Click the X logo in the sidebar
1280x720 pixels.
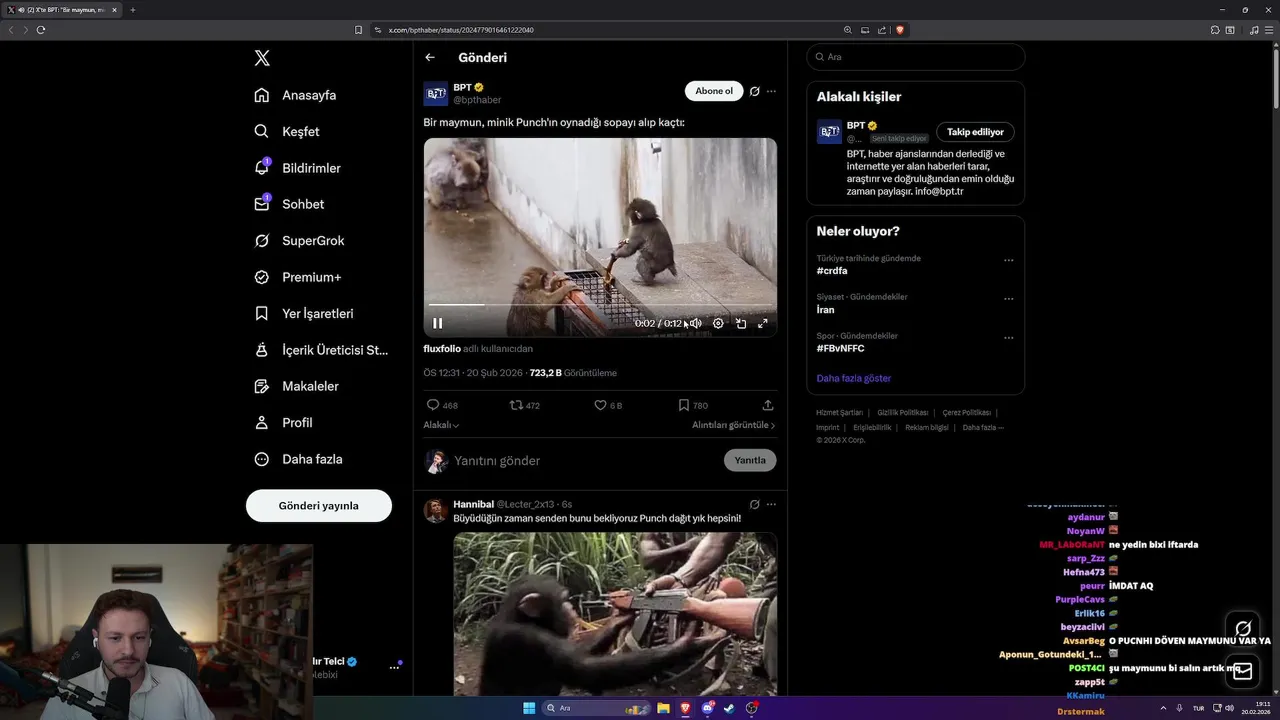pyautogui.click(x=262, y=58)
